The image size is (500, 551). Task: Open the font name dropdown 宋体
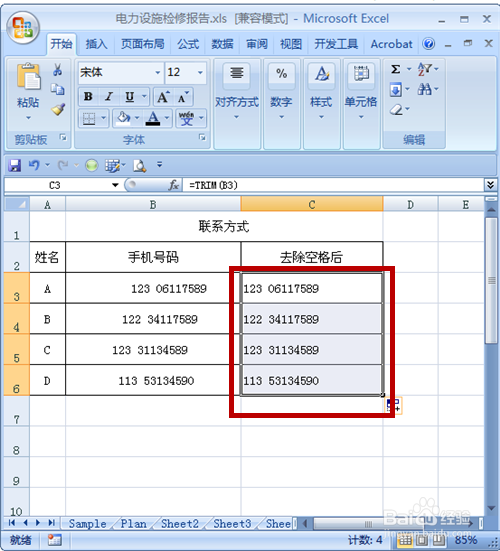click(158, 72)
